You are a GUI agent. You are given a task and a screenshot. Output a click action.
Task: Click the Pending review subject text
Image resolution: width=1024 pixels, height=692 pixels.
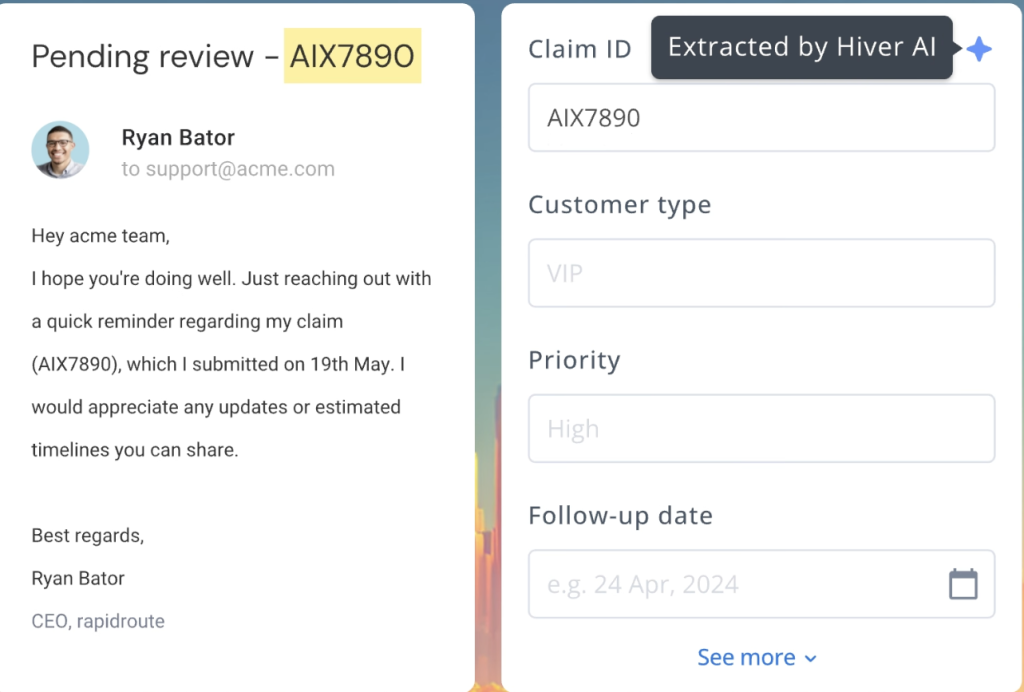click(x=142, y=56)
